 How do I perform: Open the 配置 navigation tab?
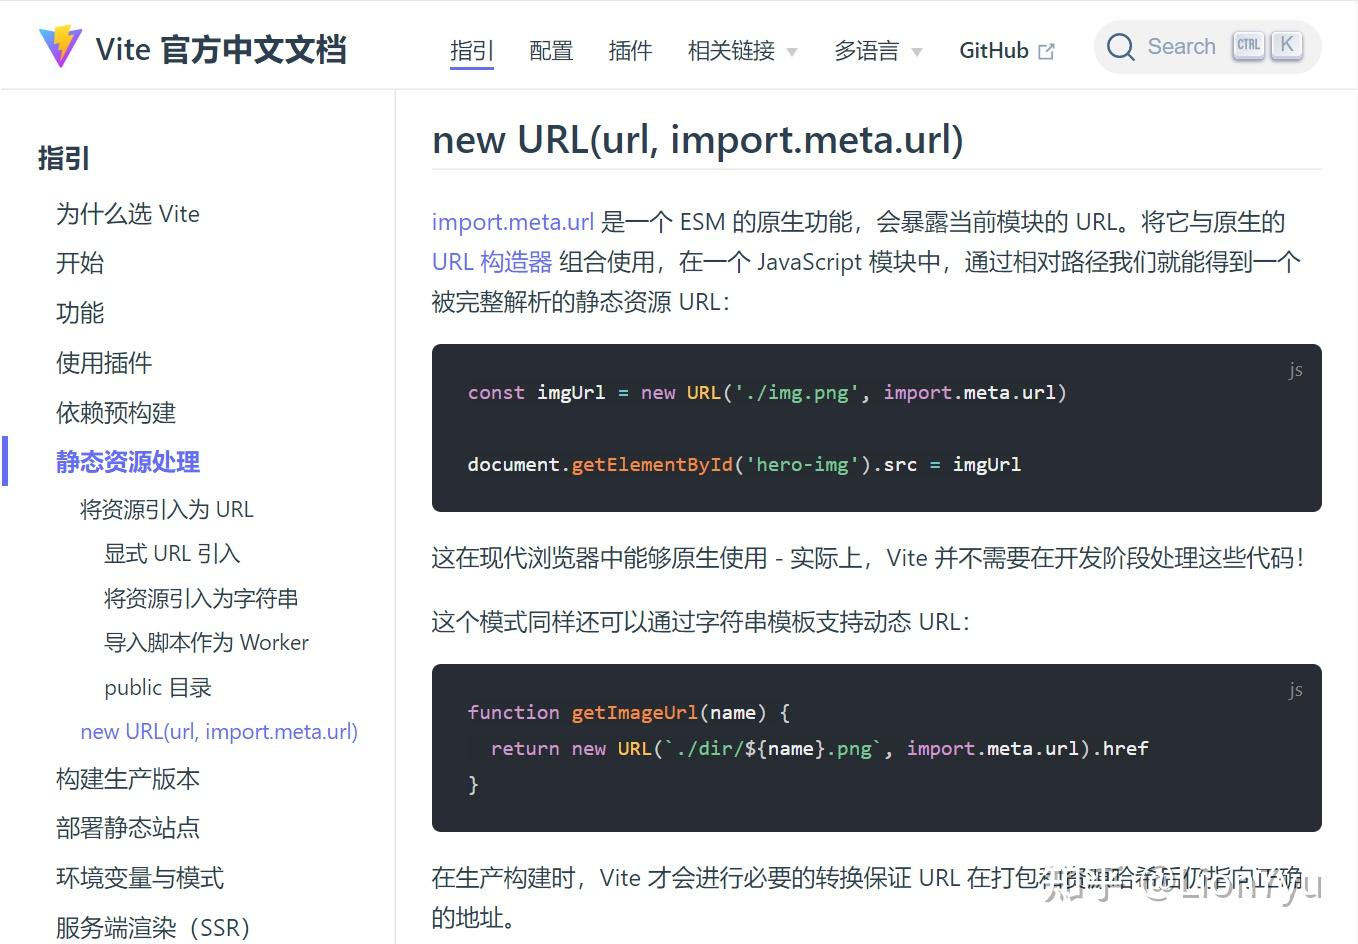[551, 50]
